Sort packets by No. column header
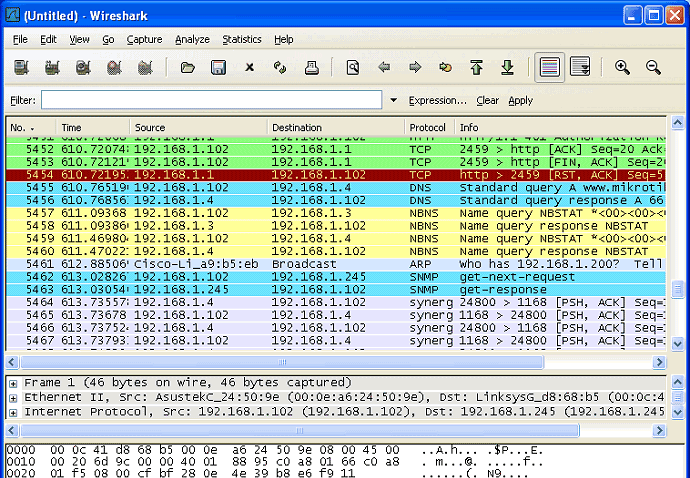Image resolution: width=690 pixels, height=478 pixels. (31, 128)
